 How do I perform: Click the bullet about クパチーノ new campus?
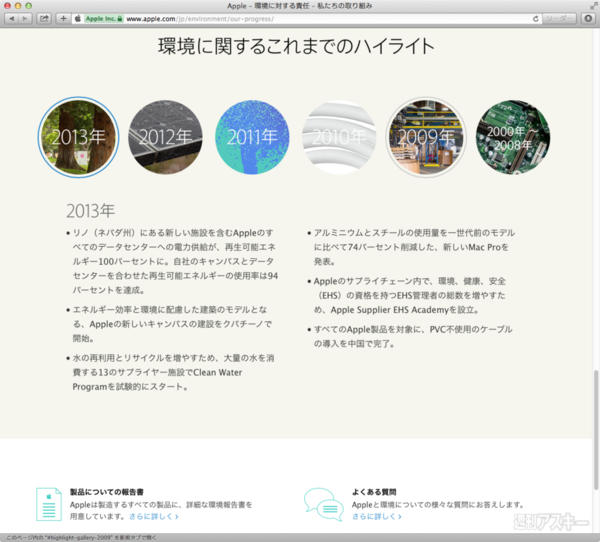pos(170,324)
